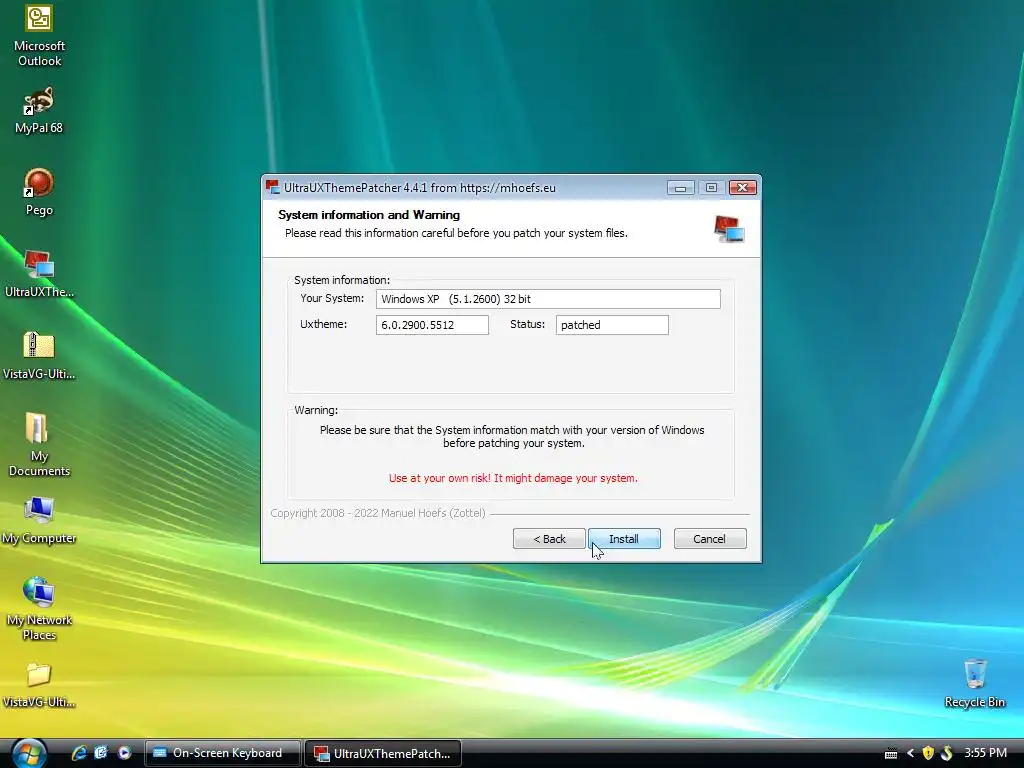This screenshot has width=1024, height=768.
Task: Click the Uxtheme version field
Action: 432,325
